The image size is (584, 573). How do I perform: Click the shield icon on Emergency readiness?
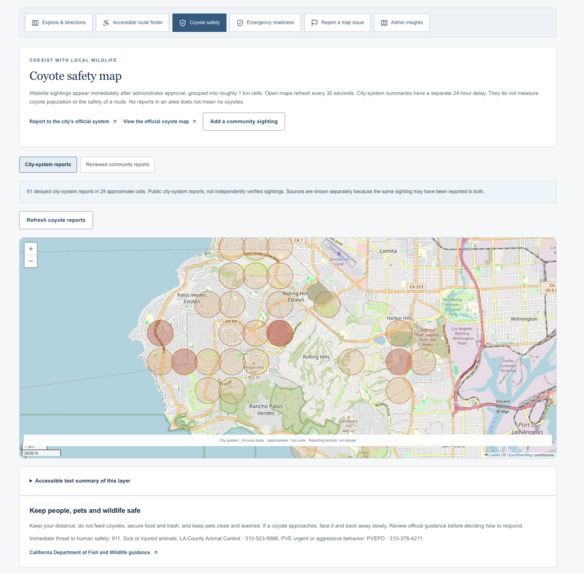[240, 23]
